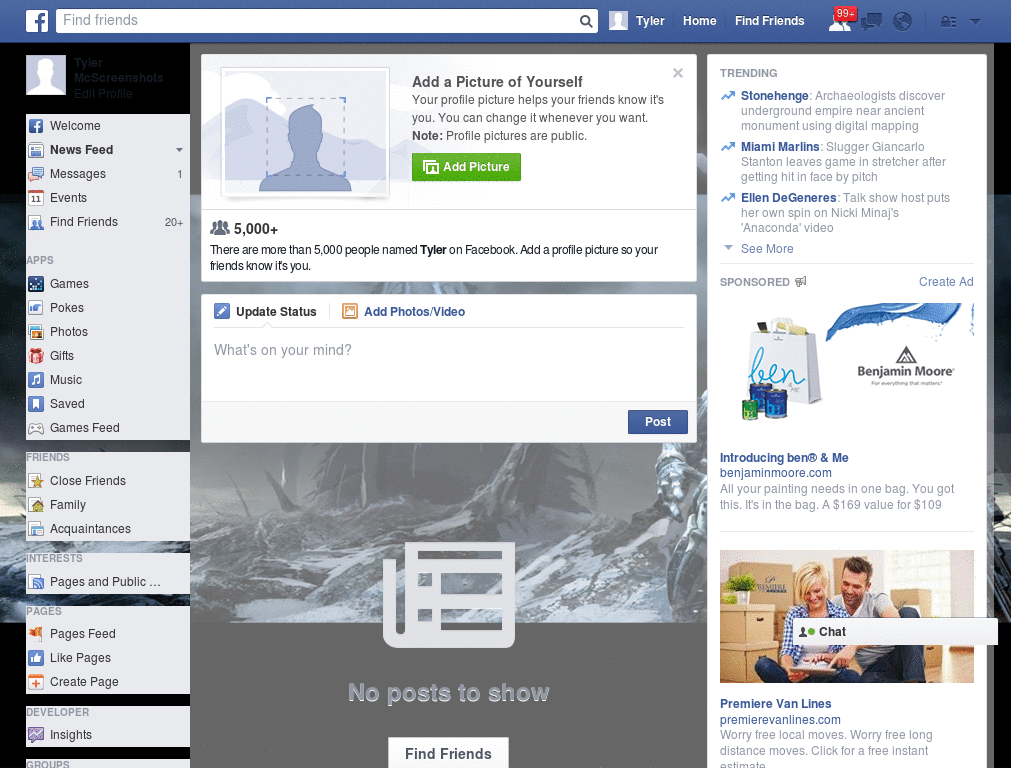Open Edit Profile link under name
Screen dimensions: 1024x768
tap(103, 93)
